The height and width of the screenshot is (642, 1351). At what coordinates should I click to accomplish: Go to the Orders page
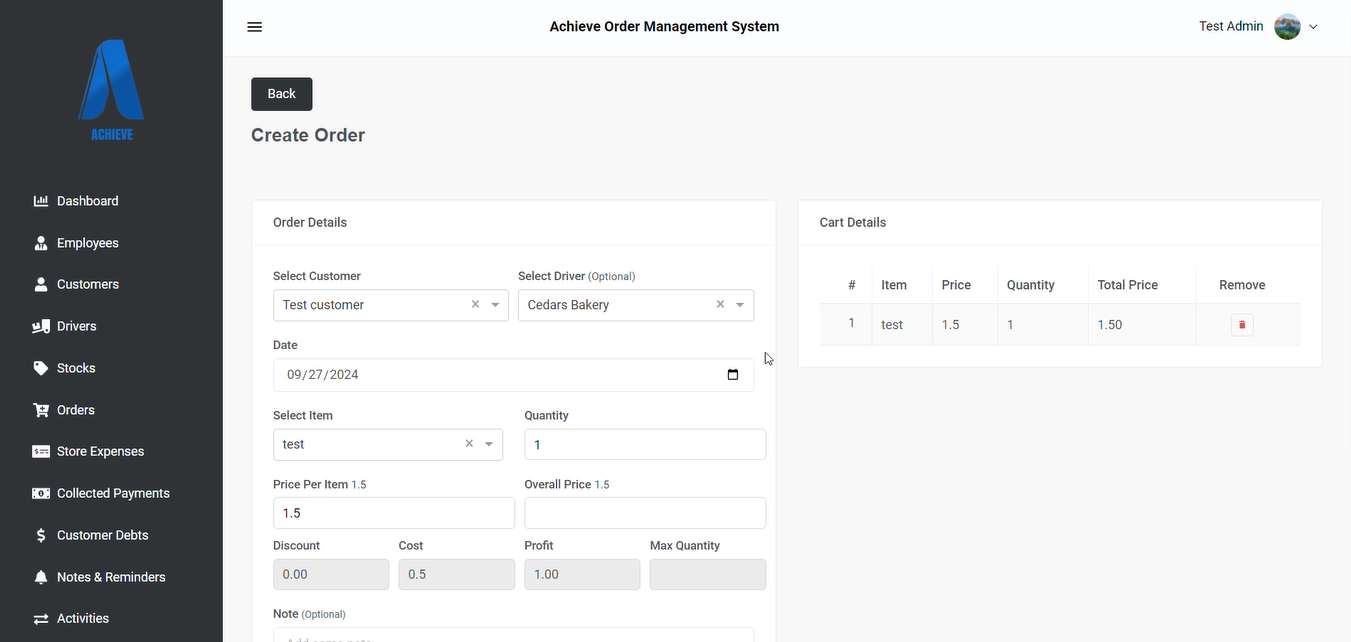pyautogui.click(x=75, y=410)
